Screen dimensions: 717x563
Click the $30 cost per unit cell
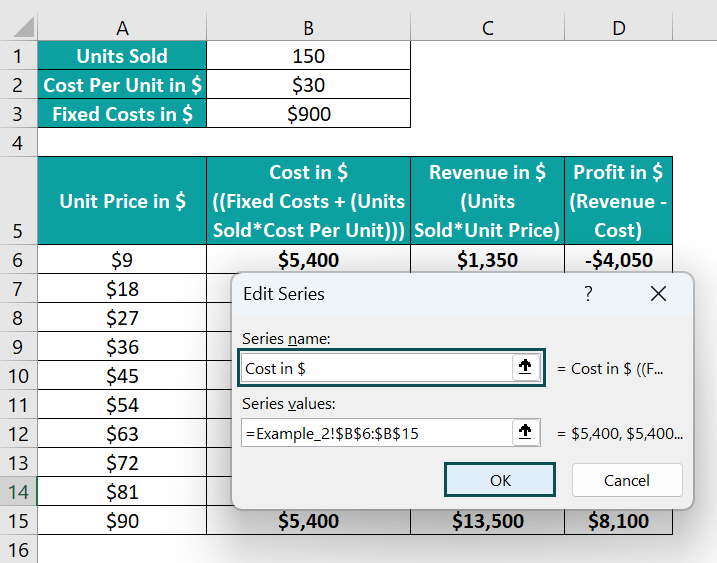tap(309, 85)
